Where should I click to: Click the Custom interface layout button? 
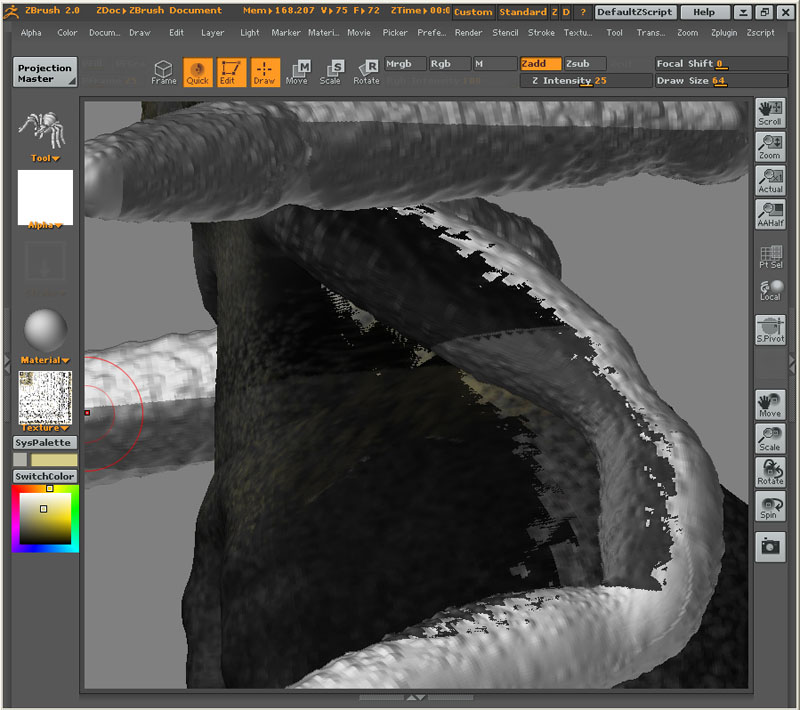[x=473, y=12]
